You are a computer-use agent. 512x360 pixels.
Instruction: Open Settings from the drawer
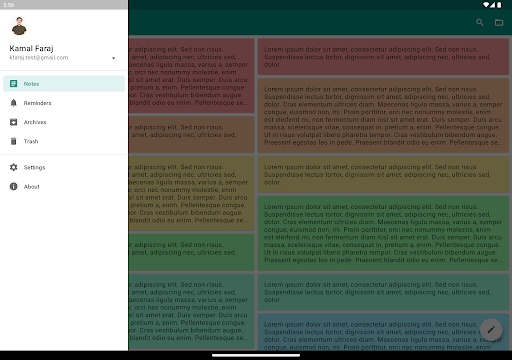click(64, 167)
